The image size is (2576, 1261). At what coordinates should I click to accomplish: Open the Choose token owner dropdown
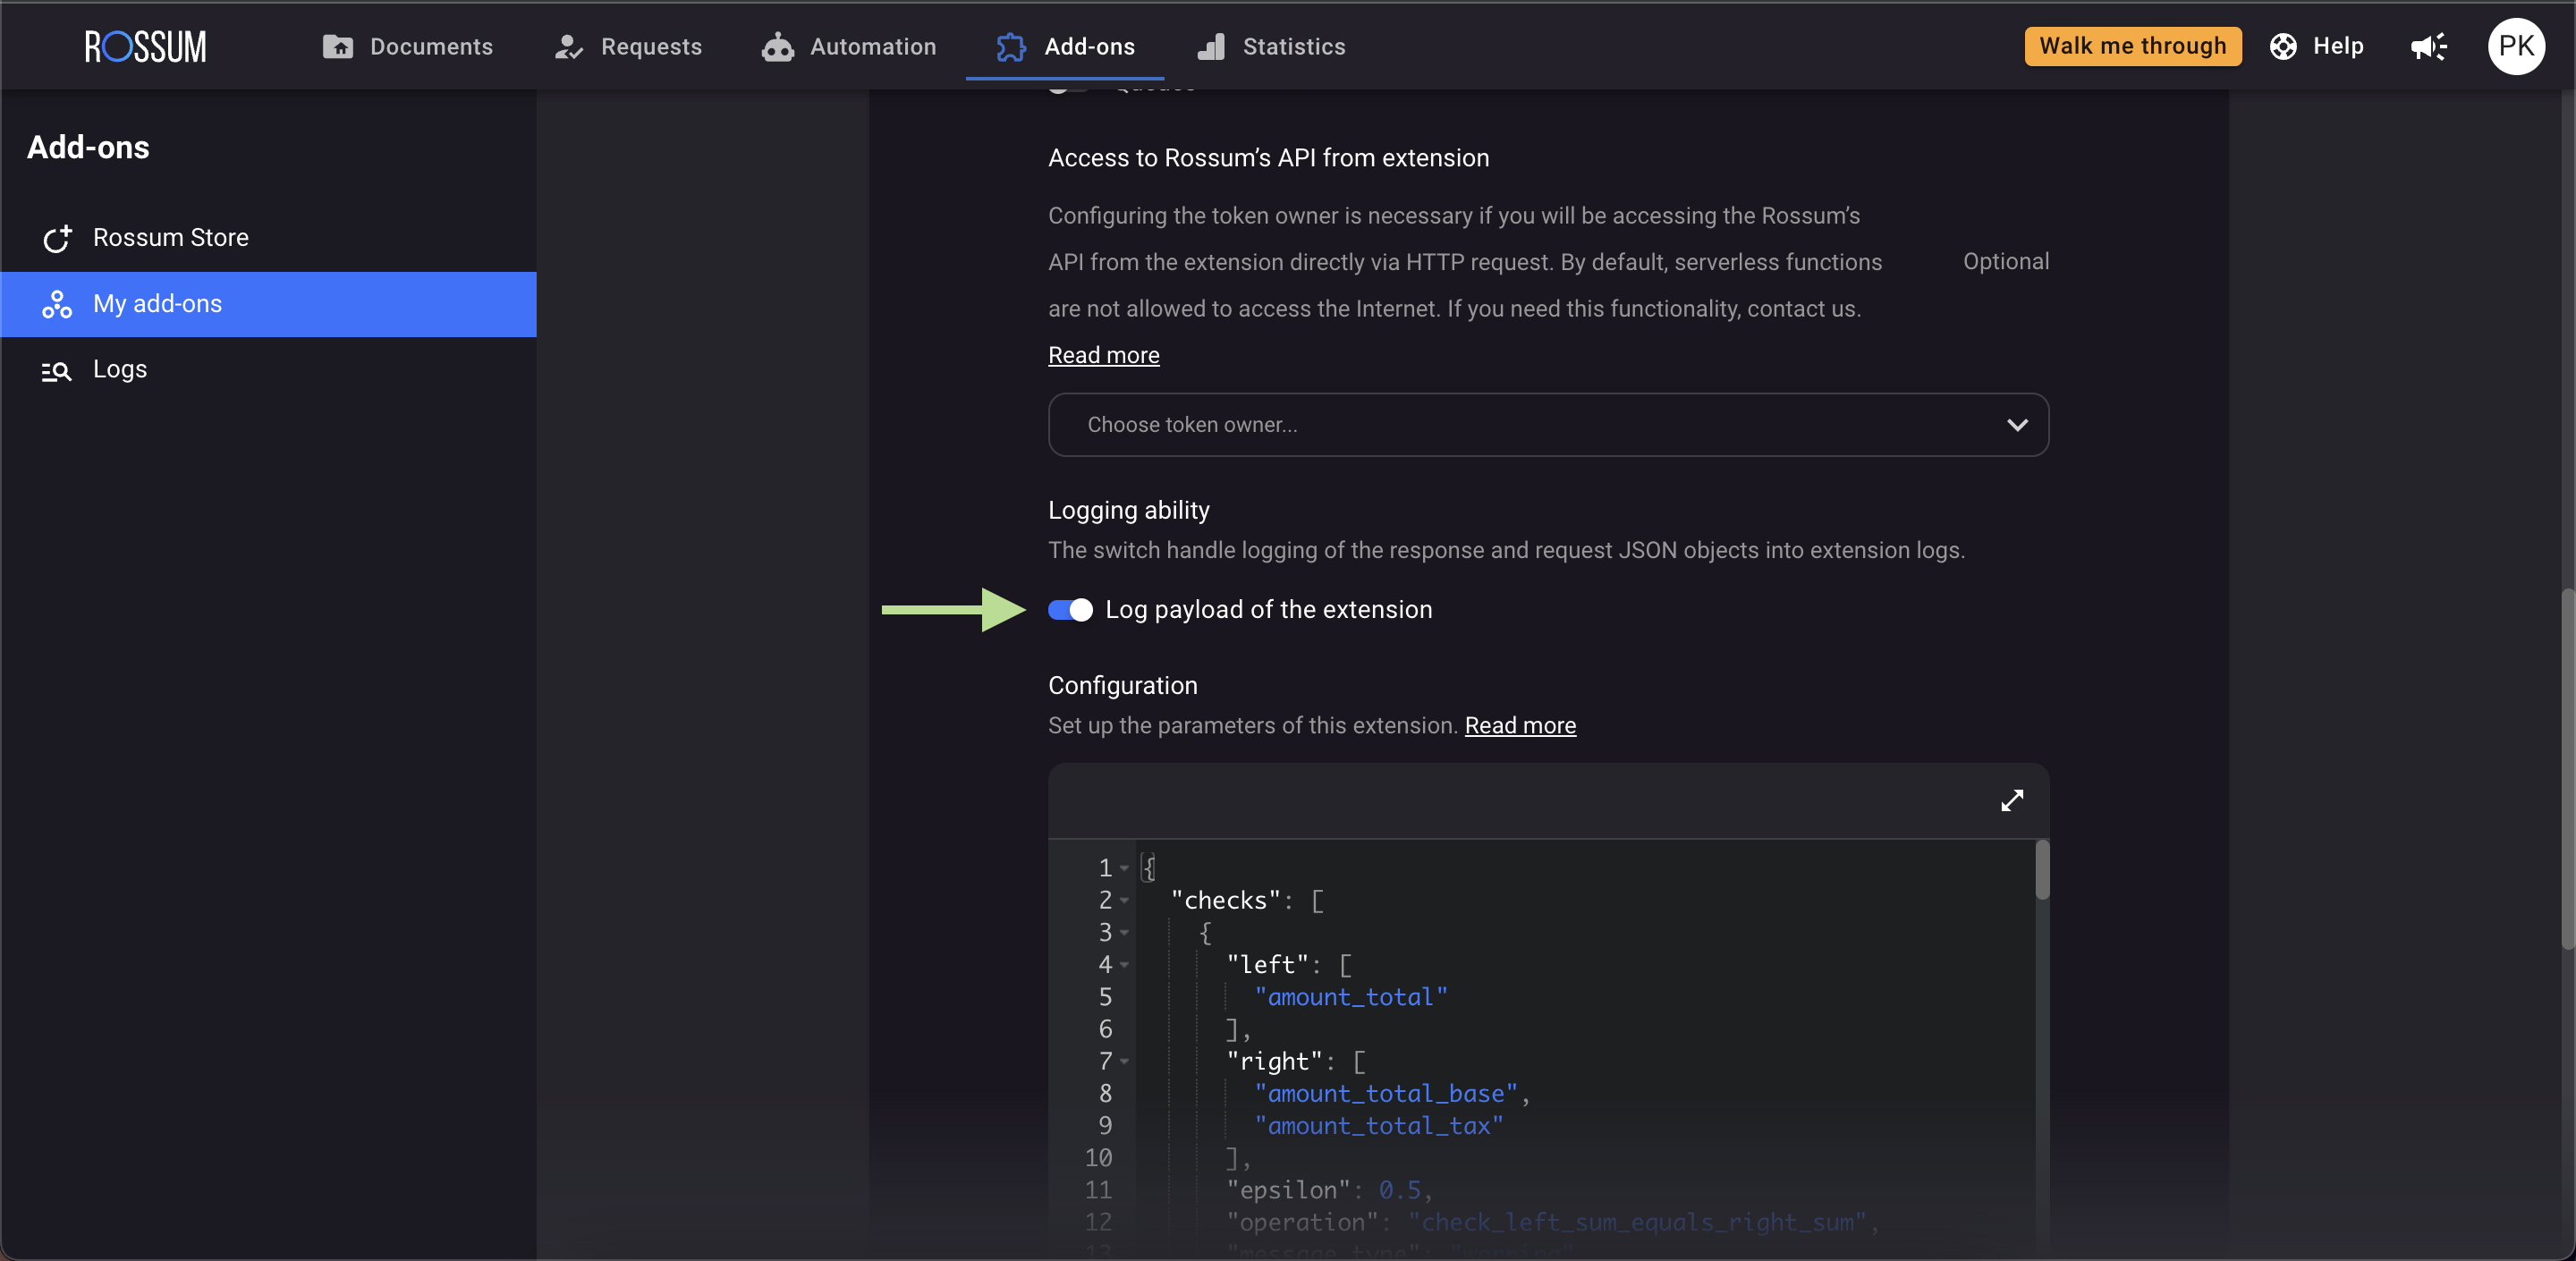click(x=1547, y=424)
